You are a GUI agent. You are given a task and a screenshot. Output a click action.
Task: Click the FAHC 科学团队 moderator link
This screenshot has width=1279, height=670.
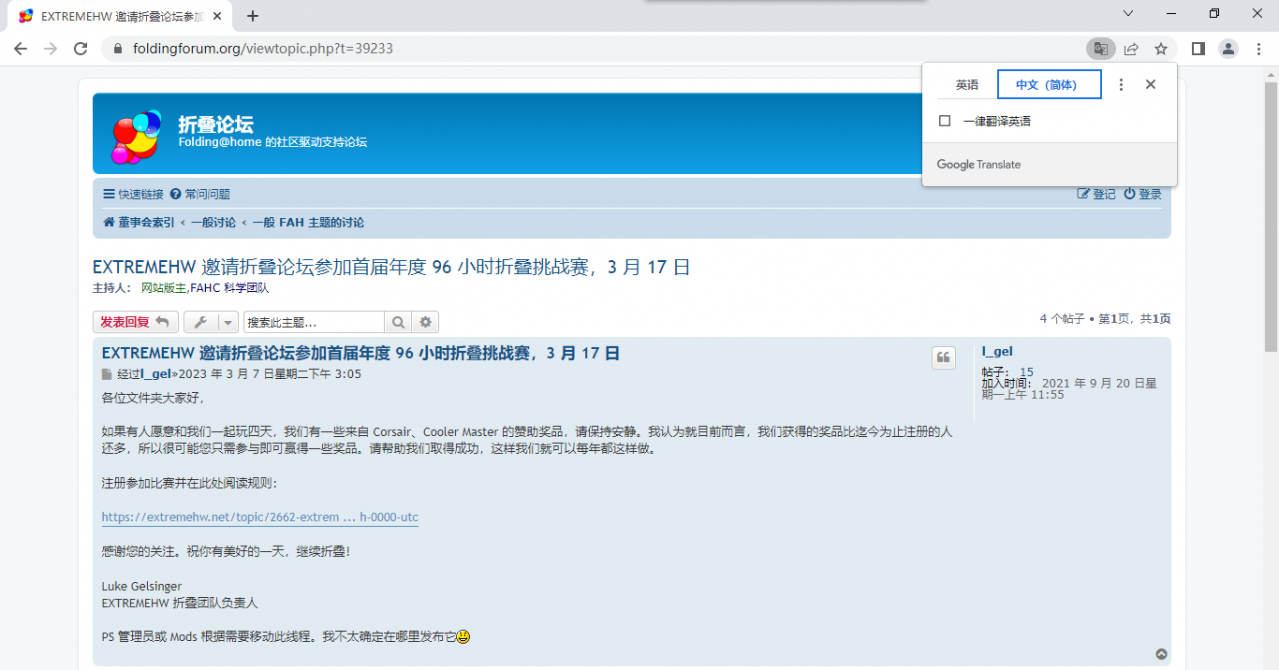(x=230, y=288)
